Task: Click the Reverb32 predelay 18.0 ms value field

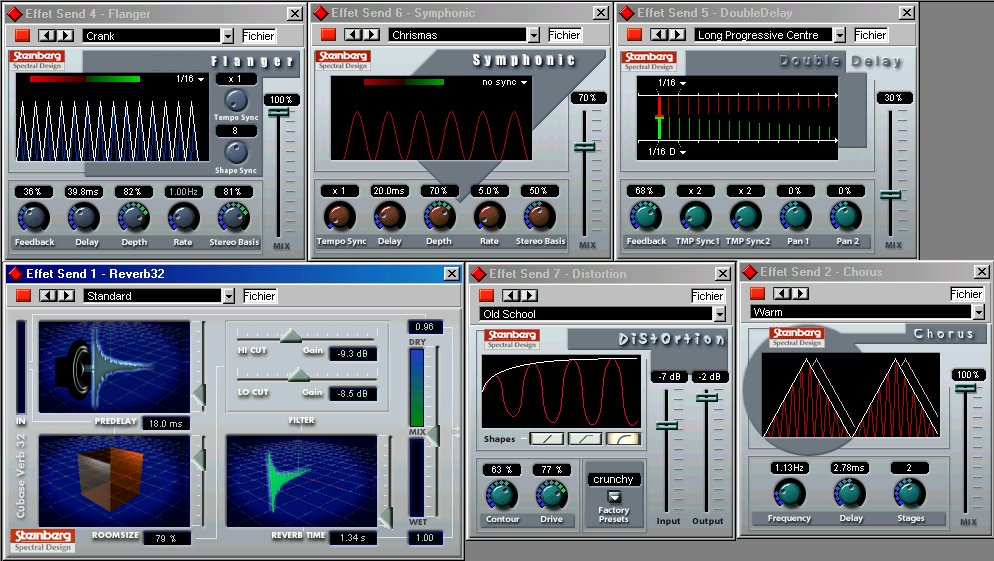Action: [x=165, y=423]
